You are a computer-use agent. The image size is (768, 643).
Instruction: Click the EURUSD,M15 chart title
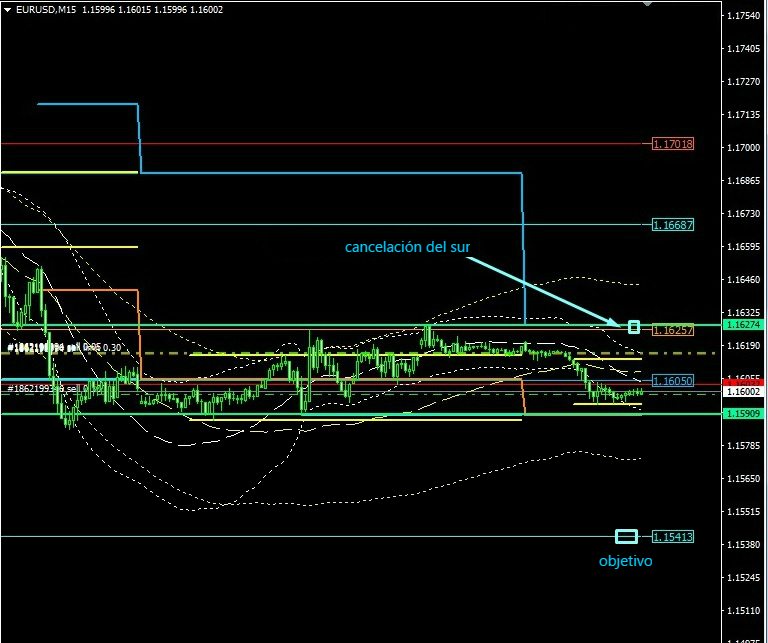point(47,9)
